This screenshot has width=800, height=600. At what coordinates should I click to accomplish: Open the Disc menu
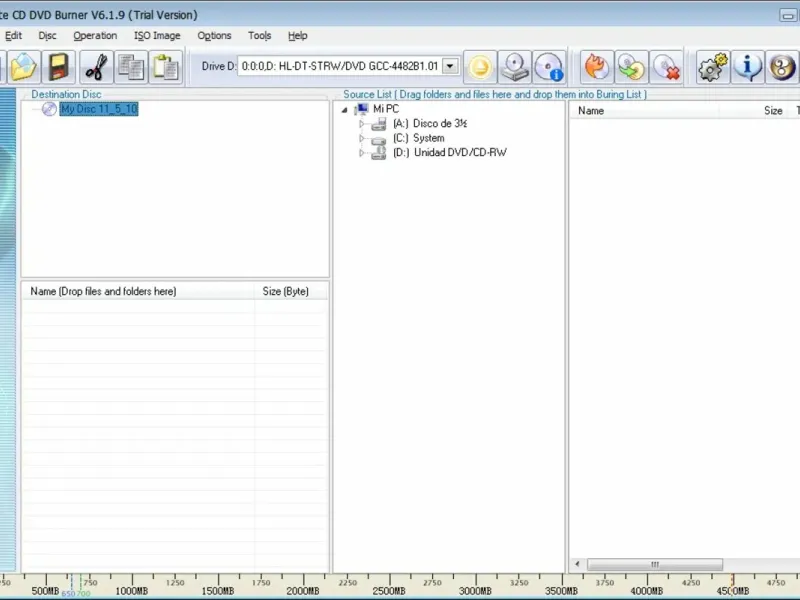click(x=47, y=36)
